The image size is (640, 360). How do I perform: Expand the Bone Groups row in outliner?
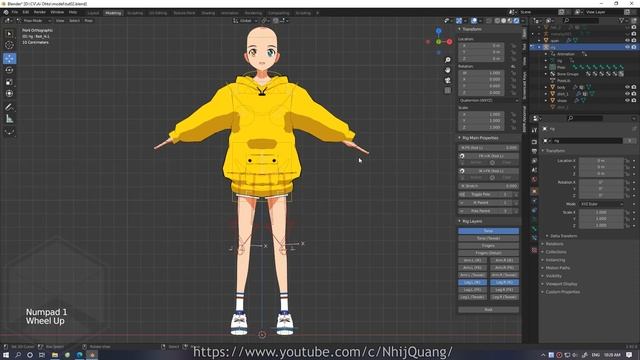click(x=546, y=74)
